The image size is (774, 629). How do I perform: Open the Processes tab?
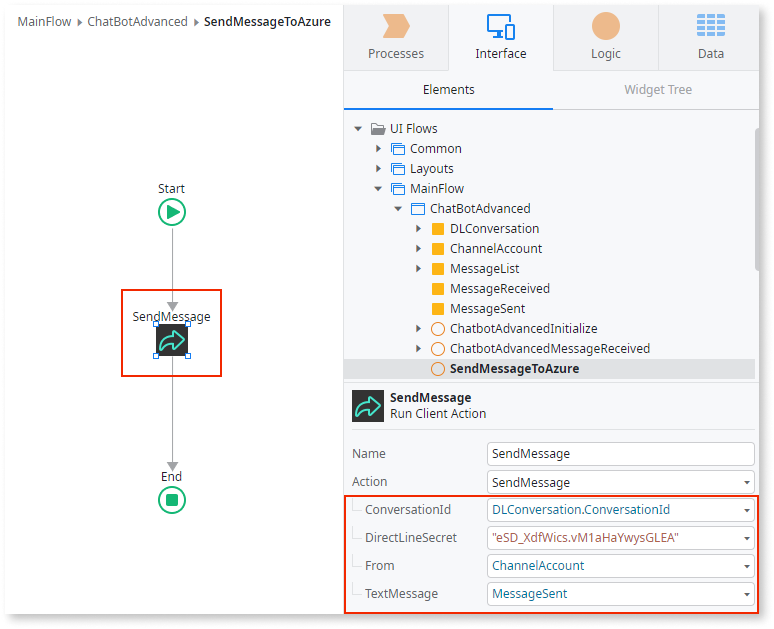pos(396,38)
